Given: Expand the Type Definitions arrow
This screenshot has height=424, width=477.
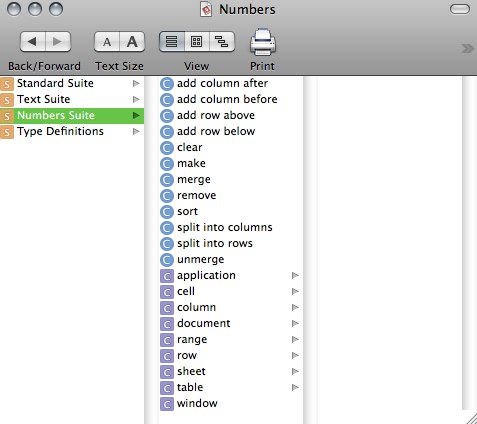Looking at the screenshot, I should pos(136,131).
